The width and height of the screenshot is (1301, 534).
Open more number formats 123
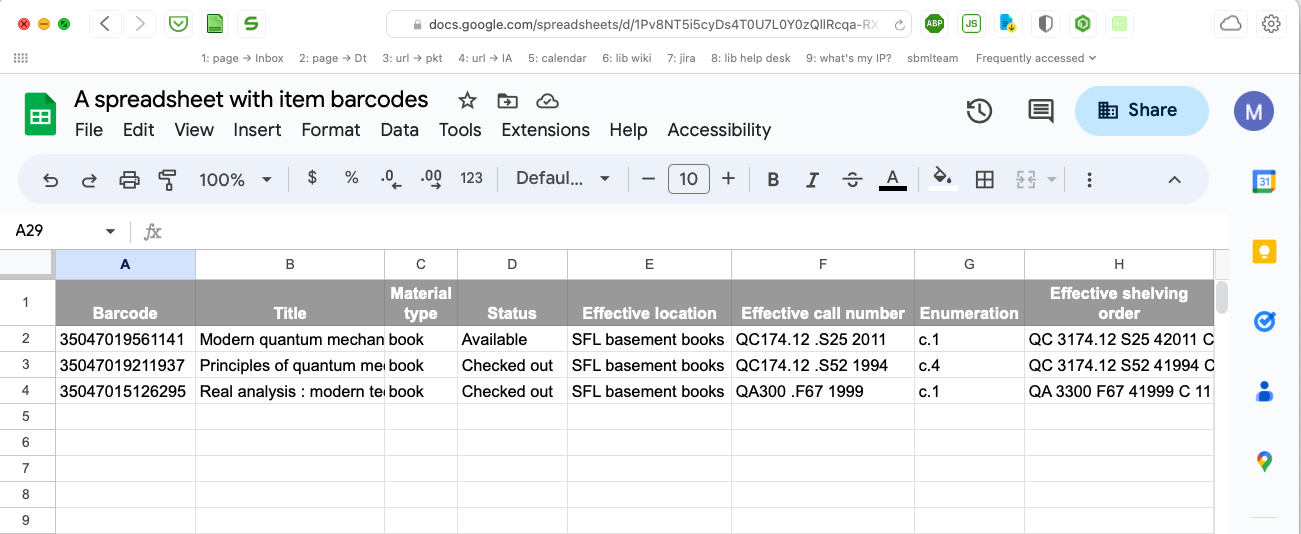(471, 178)
